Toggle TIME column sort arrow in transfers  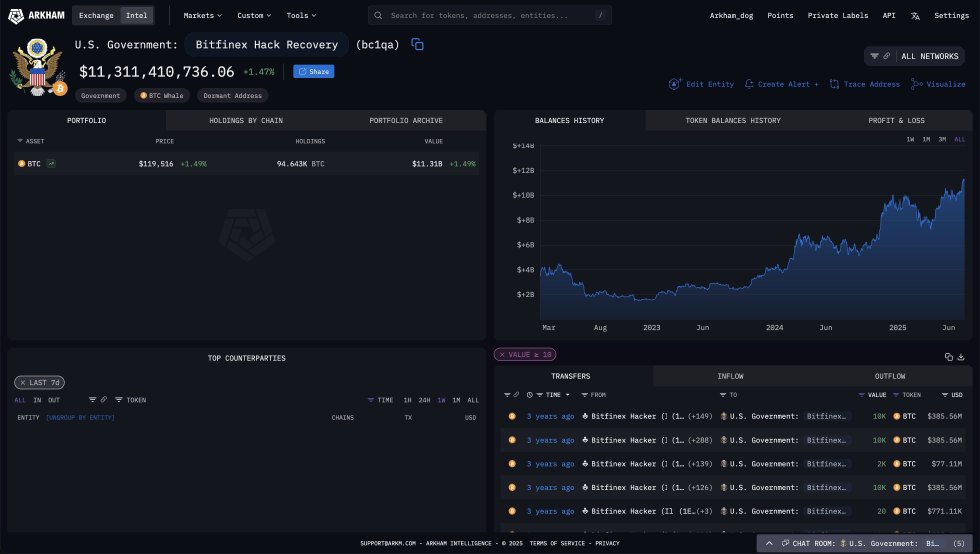tap(568, 395)
